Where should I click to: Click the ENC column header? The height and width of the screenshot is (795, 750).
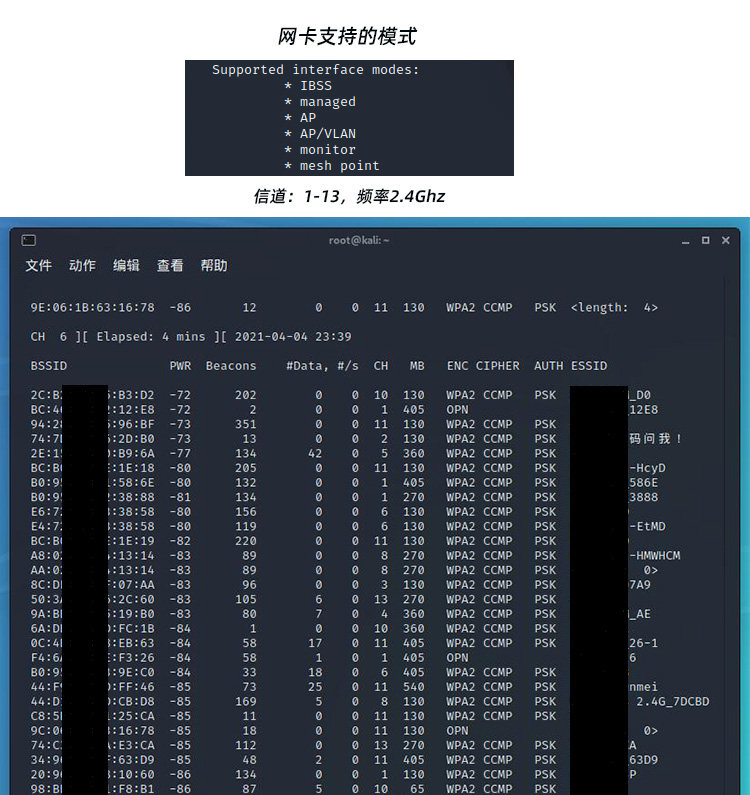click(x=457, y=366)
